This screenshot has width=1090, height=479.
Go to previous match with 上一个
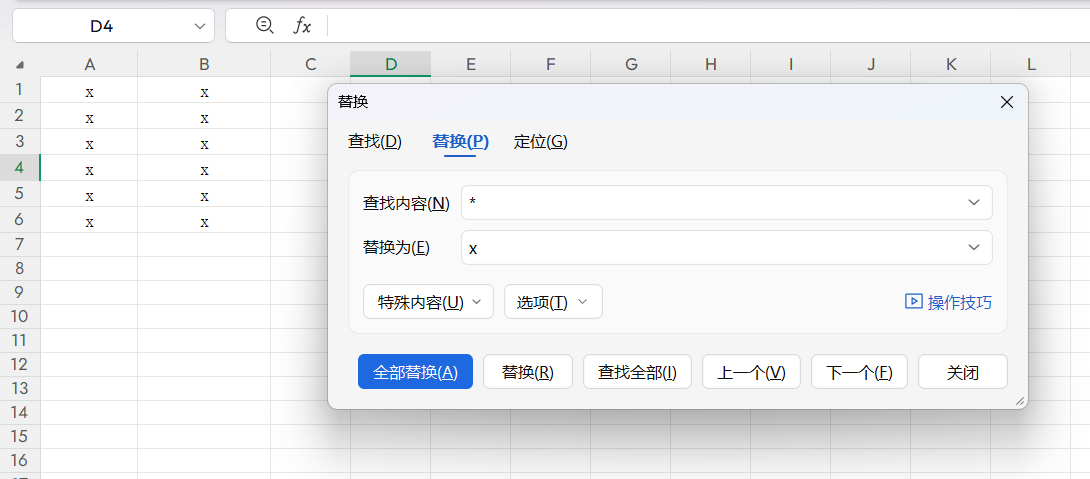(x=751, y=372)
